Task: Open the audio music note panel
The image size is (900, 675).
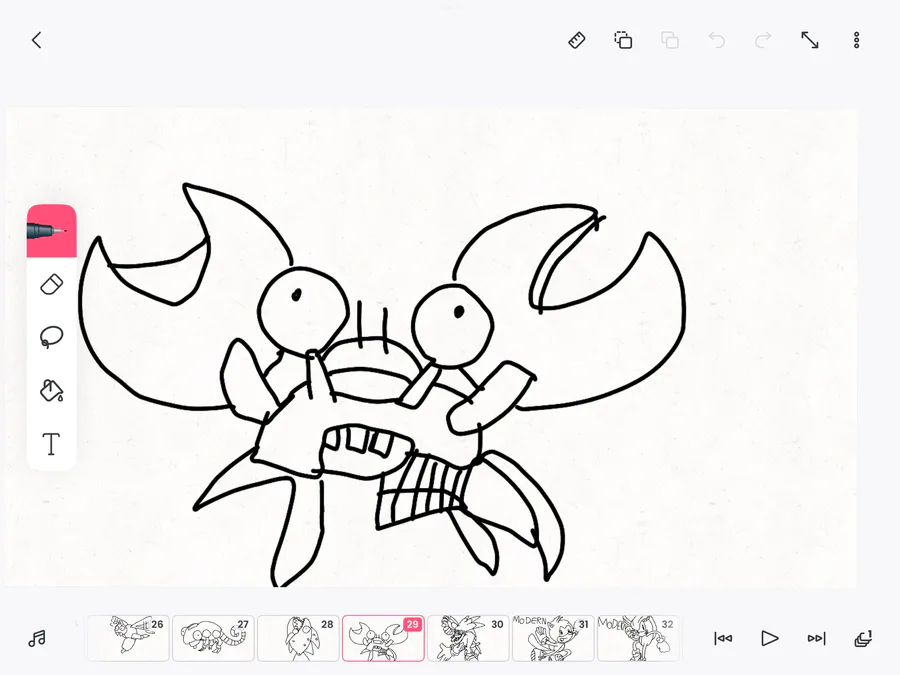Action: (37, 638)
